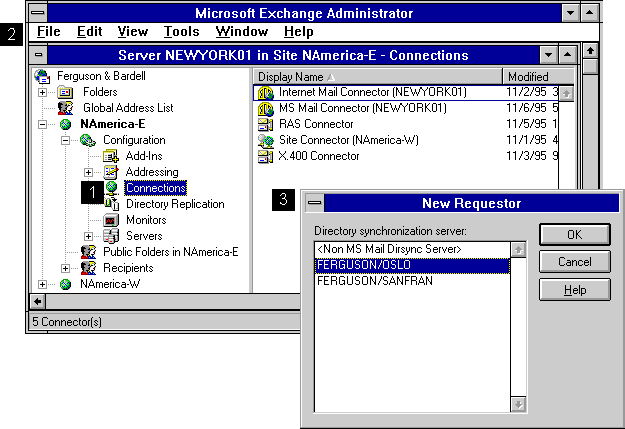Select the RAS Connector row

pos(406,124)
